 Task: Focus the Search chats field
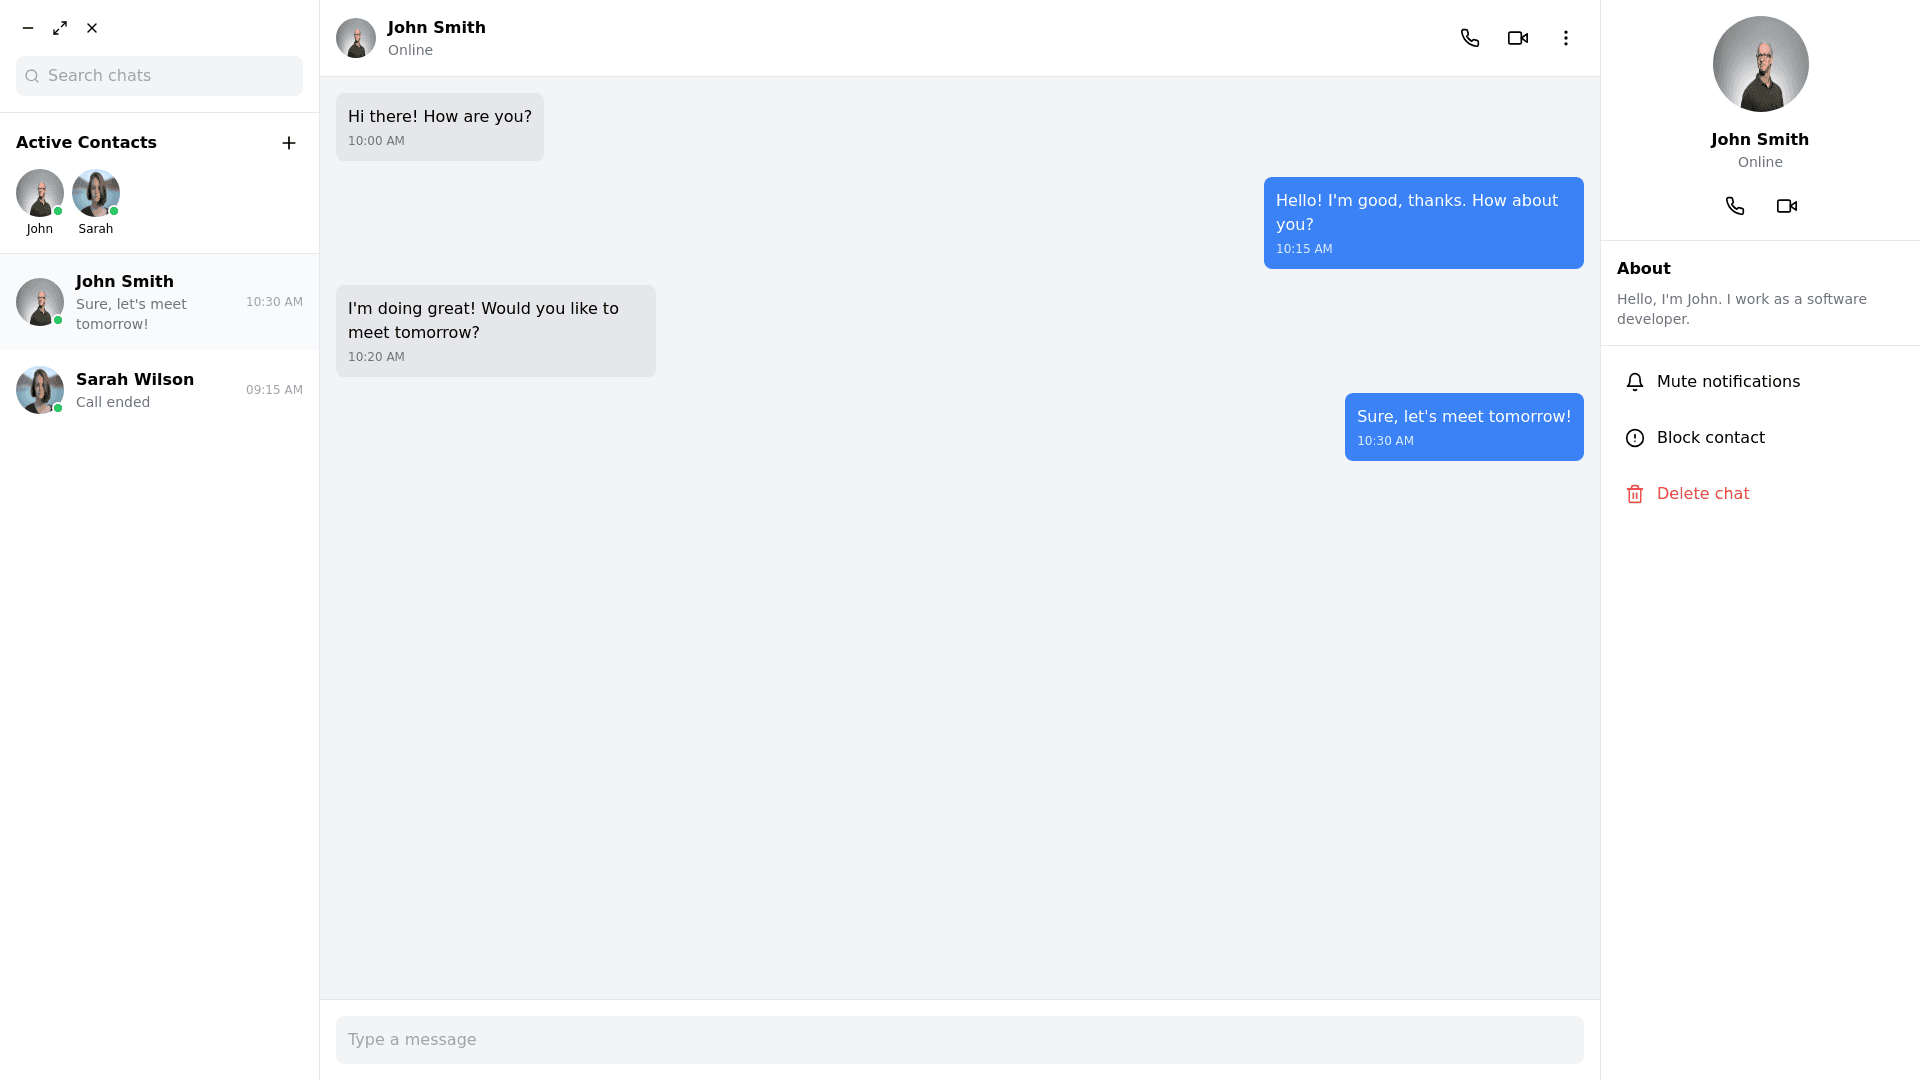click(x=170, y=76)
